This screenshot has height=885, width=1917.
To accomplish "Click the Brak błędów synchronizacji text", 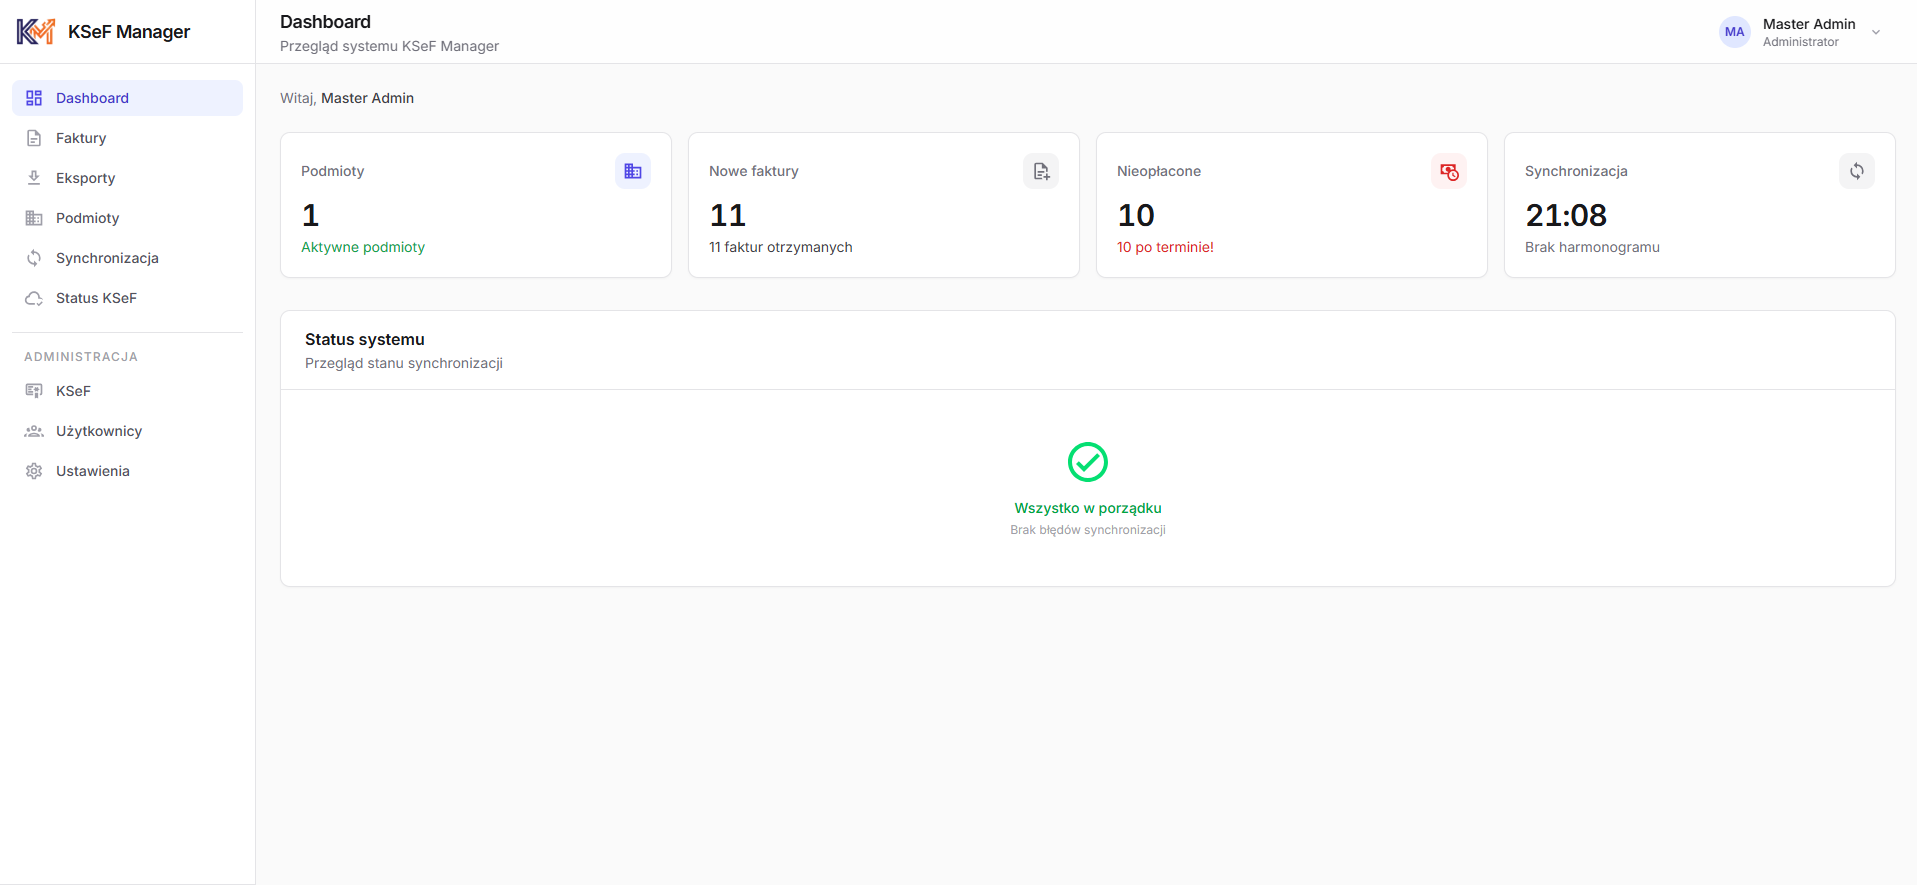I will (1088, 530).
